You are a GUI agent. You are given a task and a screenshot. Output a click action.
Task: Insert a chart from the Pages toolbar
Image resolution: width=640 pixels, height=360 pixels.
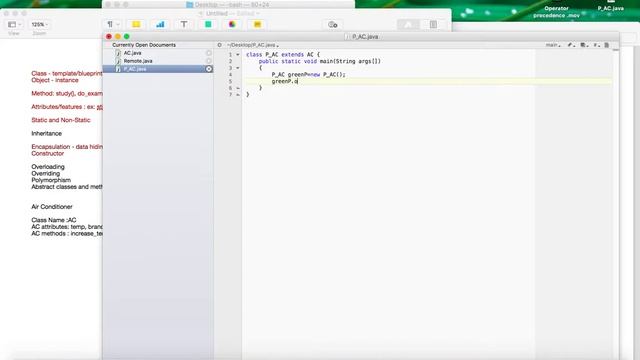160,24
